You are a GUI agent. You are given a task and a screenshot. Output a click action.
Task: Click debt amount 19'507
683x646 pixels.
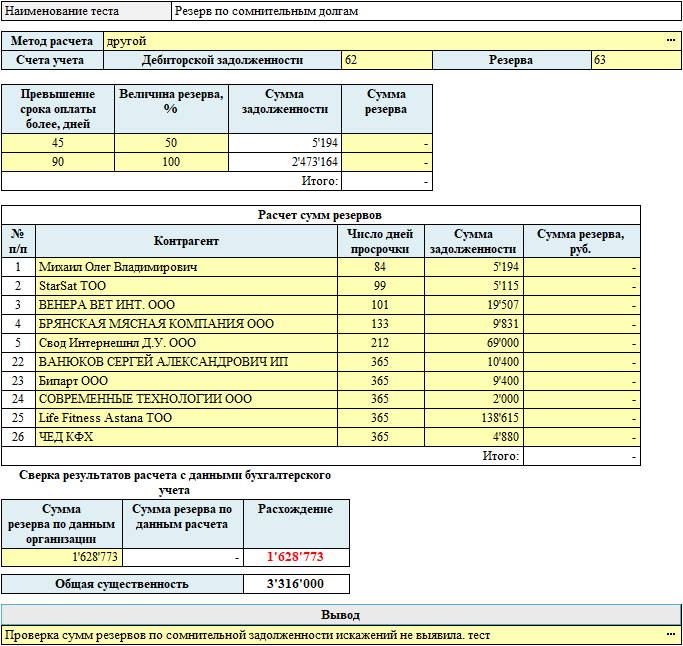click(474, 305)
